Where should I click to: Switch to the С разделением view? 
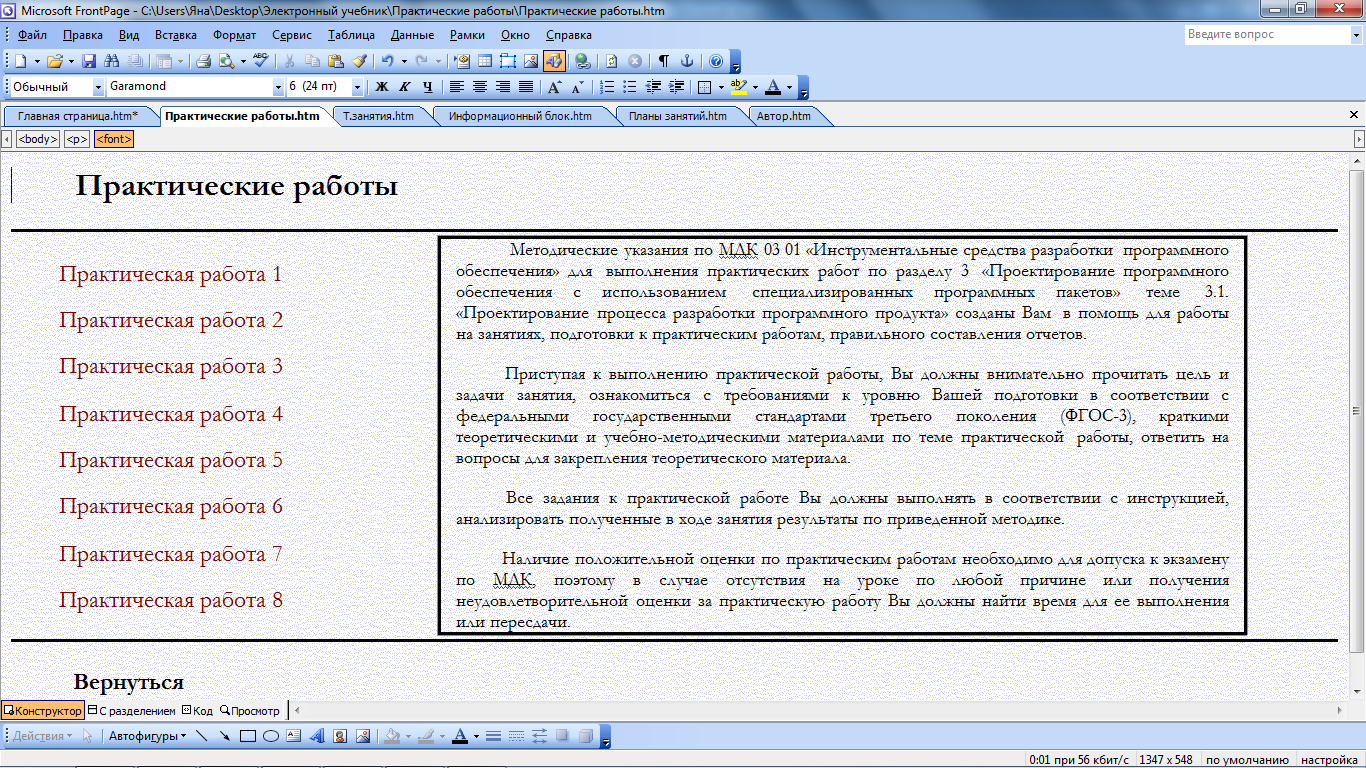pyautogui.click(x=132, y=711)
